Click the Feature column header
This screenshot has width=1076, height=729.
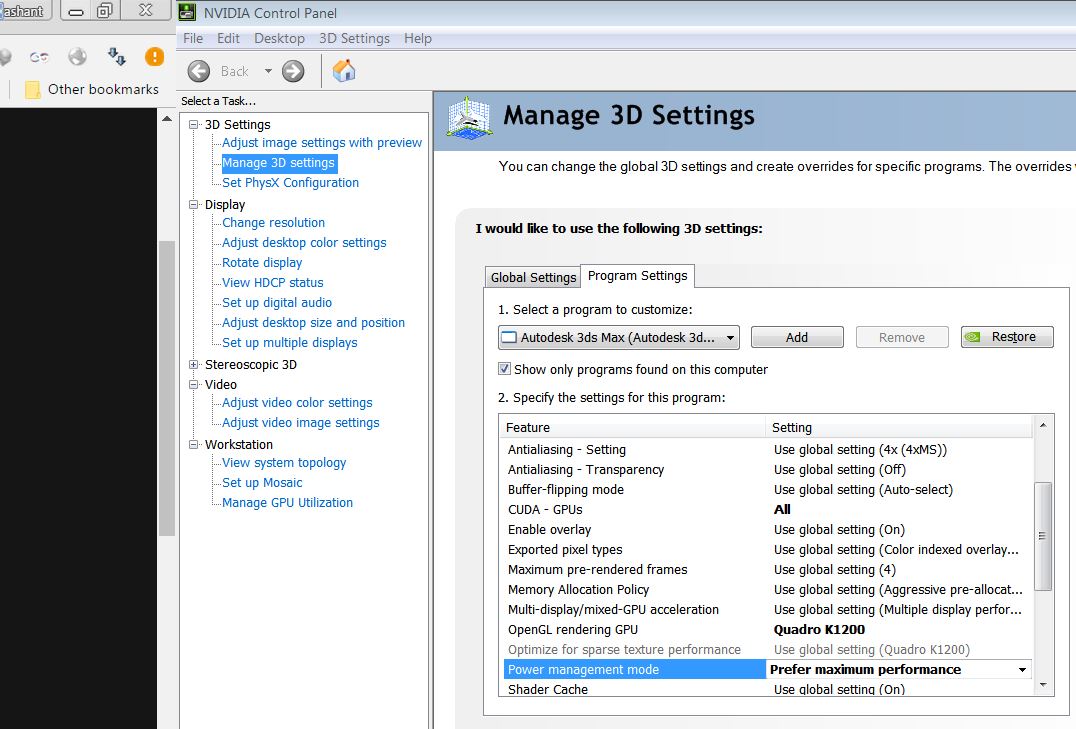coord(633,427)
